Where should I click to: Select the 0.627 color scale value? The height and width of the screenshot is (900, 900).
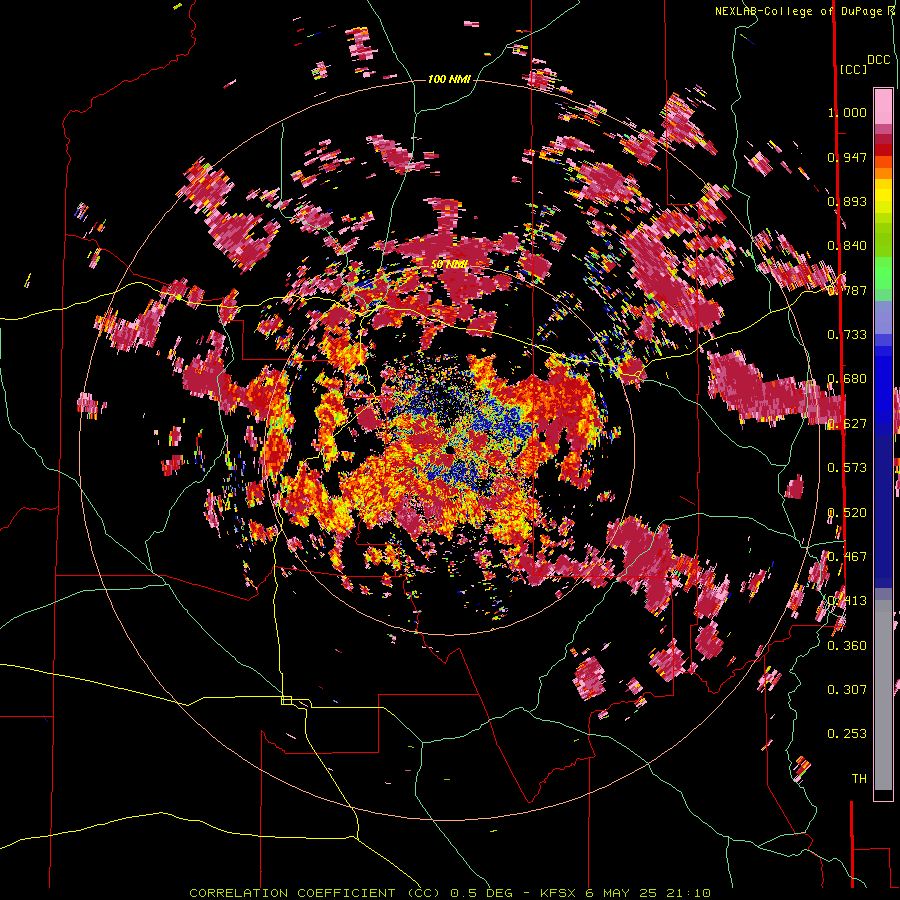point(847,424)
